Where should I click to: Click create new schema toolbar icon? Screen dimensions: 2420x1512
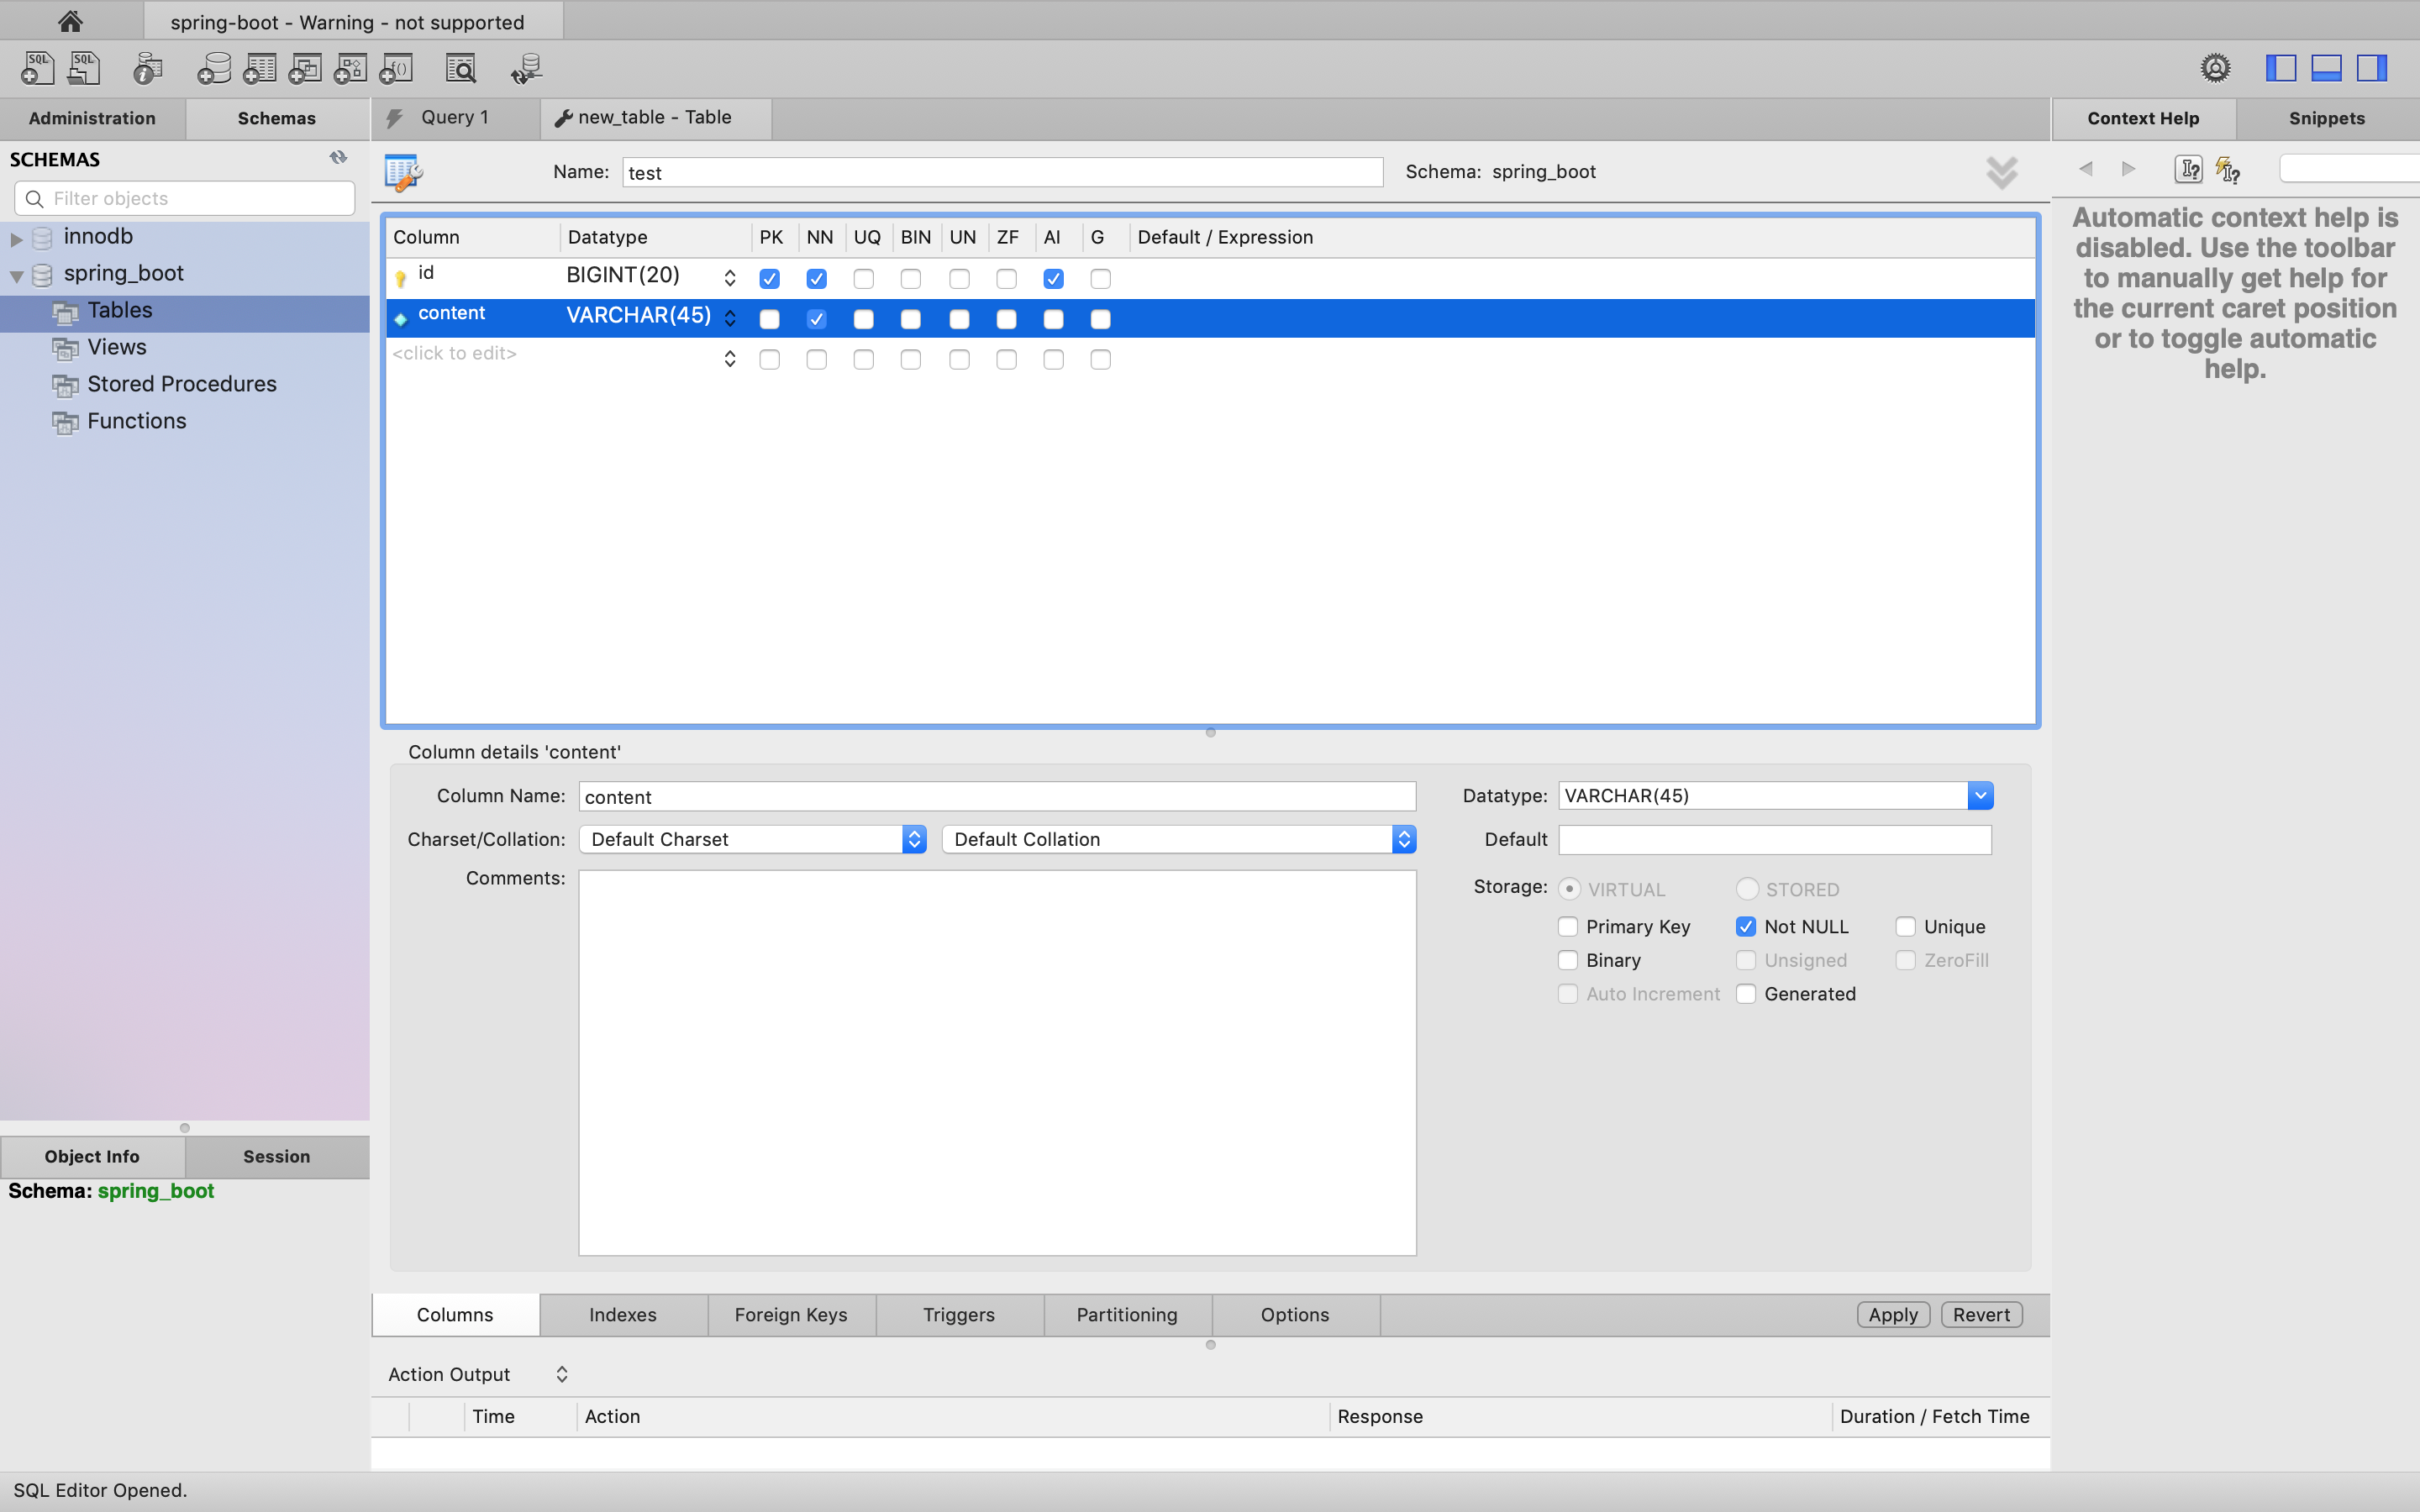click(213, 68)
